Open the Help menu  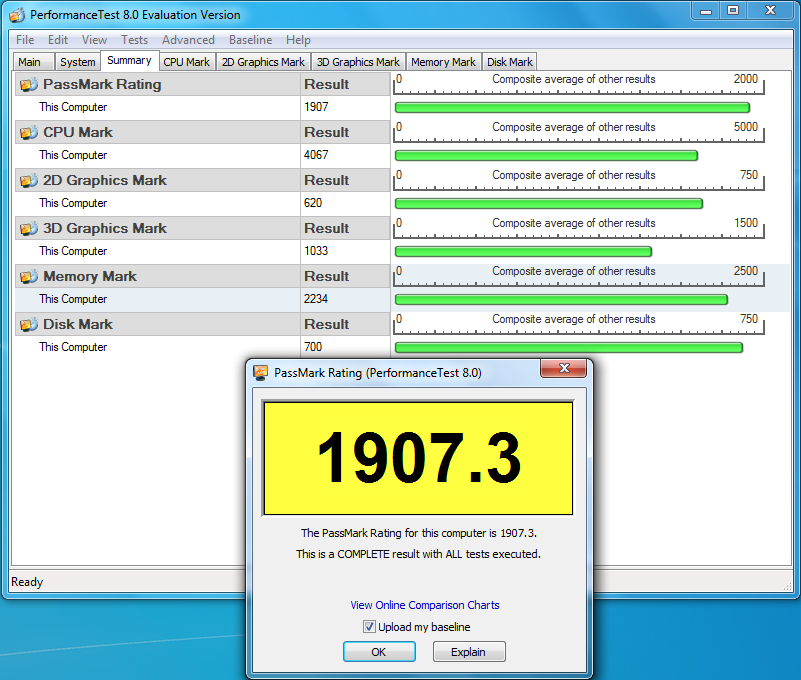click(298, 40)
